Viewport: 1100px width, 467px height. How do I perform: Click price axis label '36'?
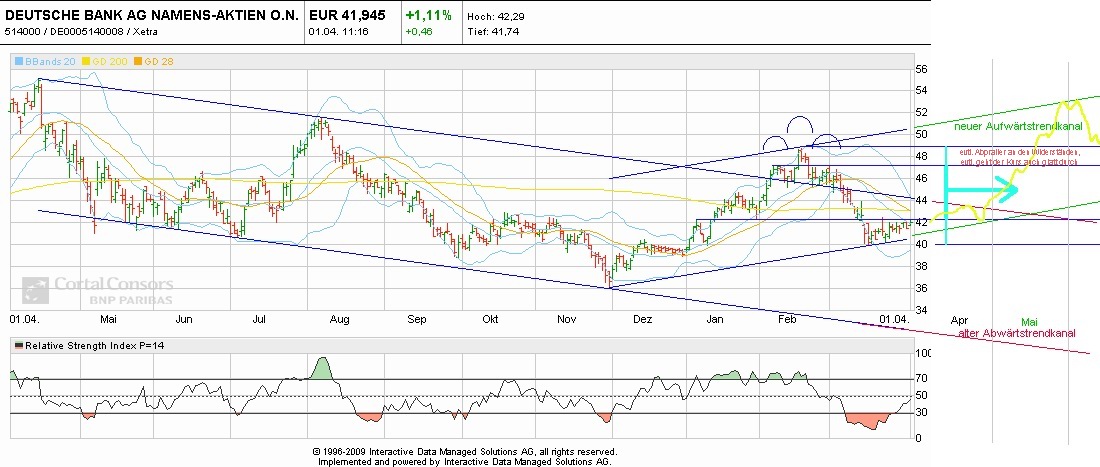[921, 288]
